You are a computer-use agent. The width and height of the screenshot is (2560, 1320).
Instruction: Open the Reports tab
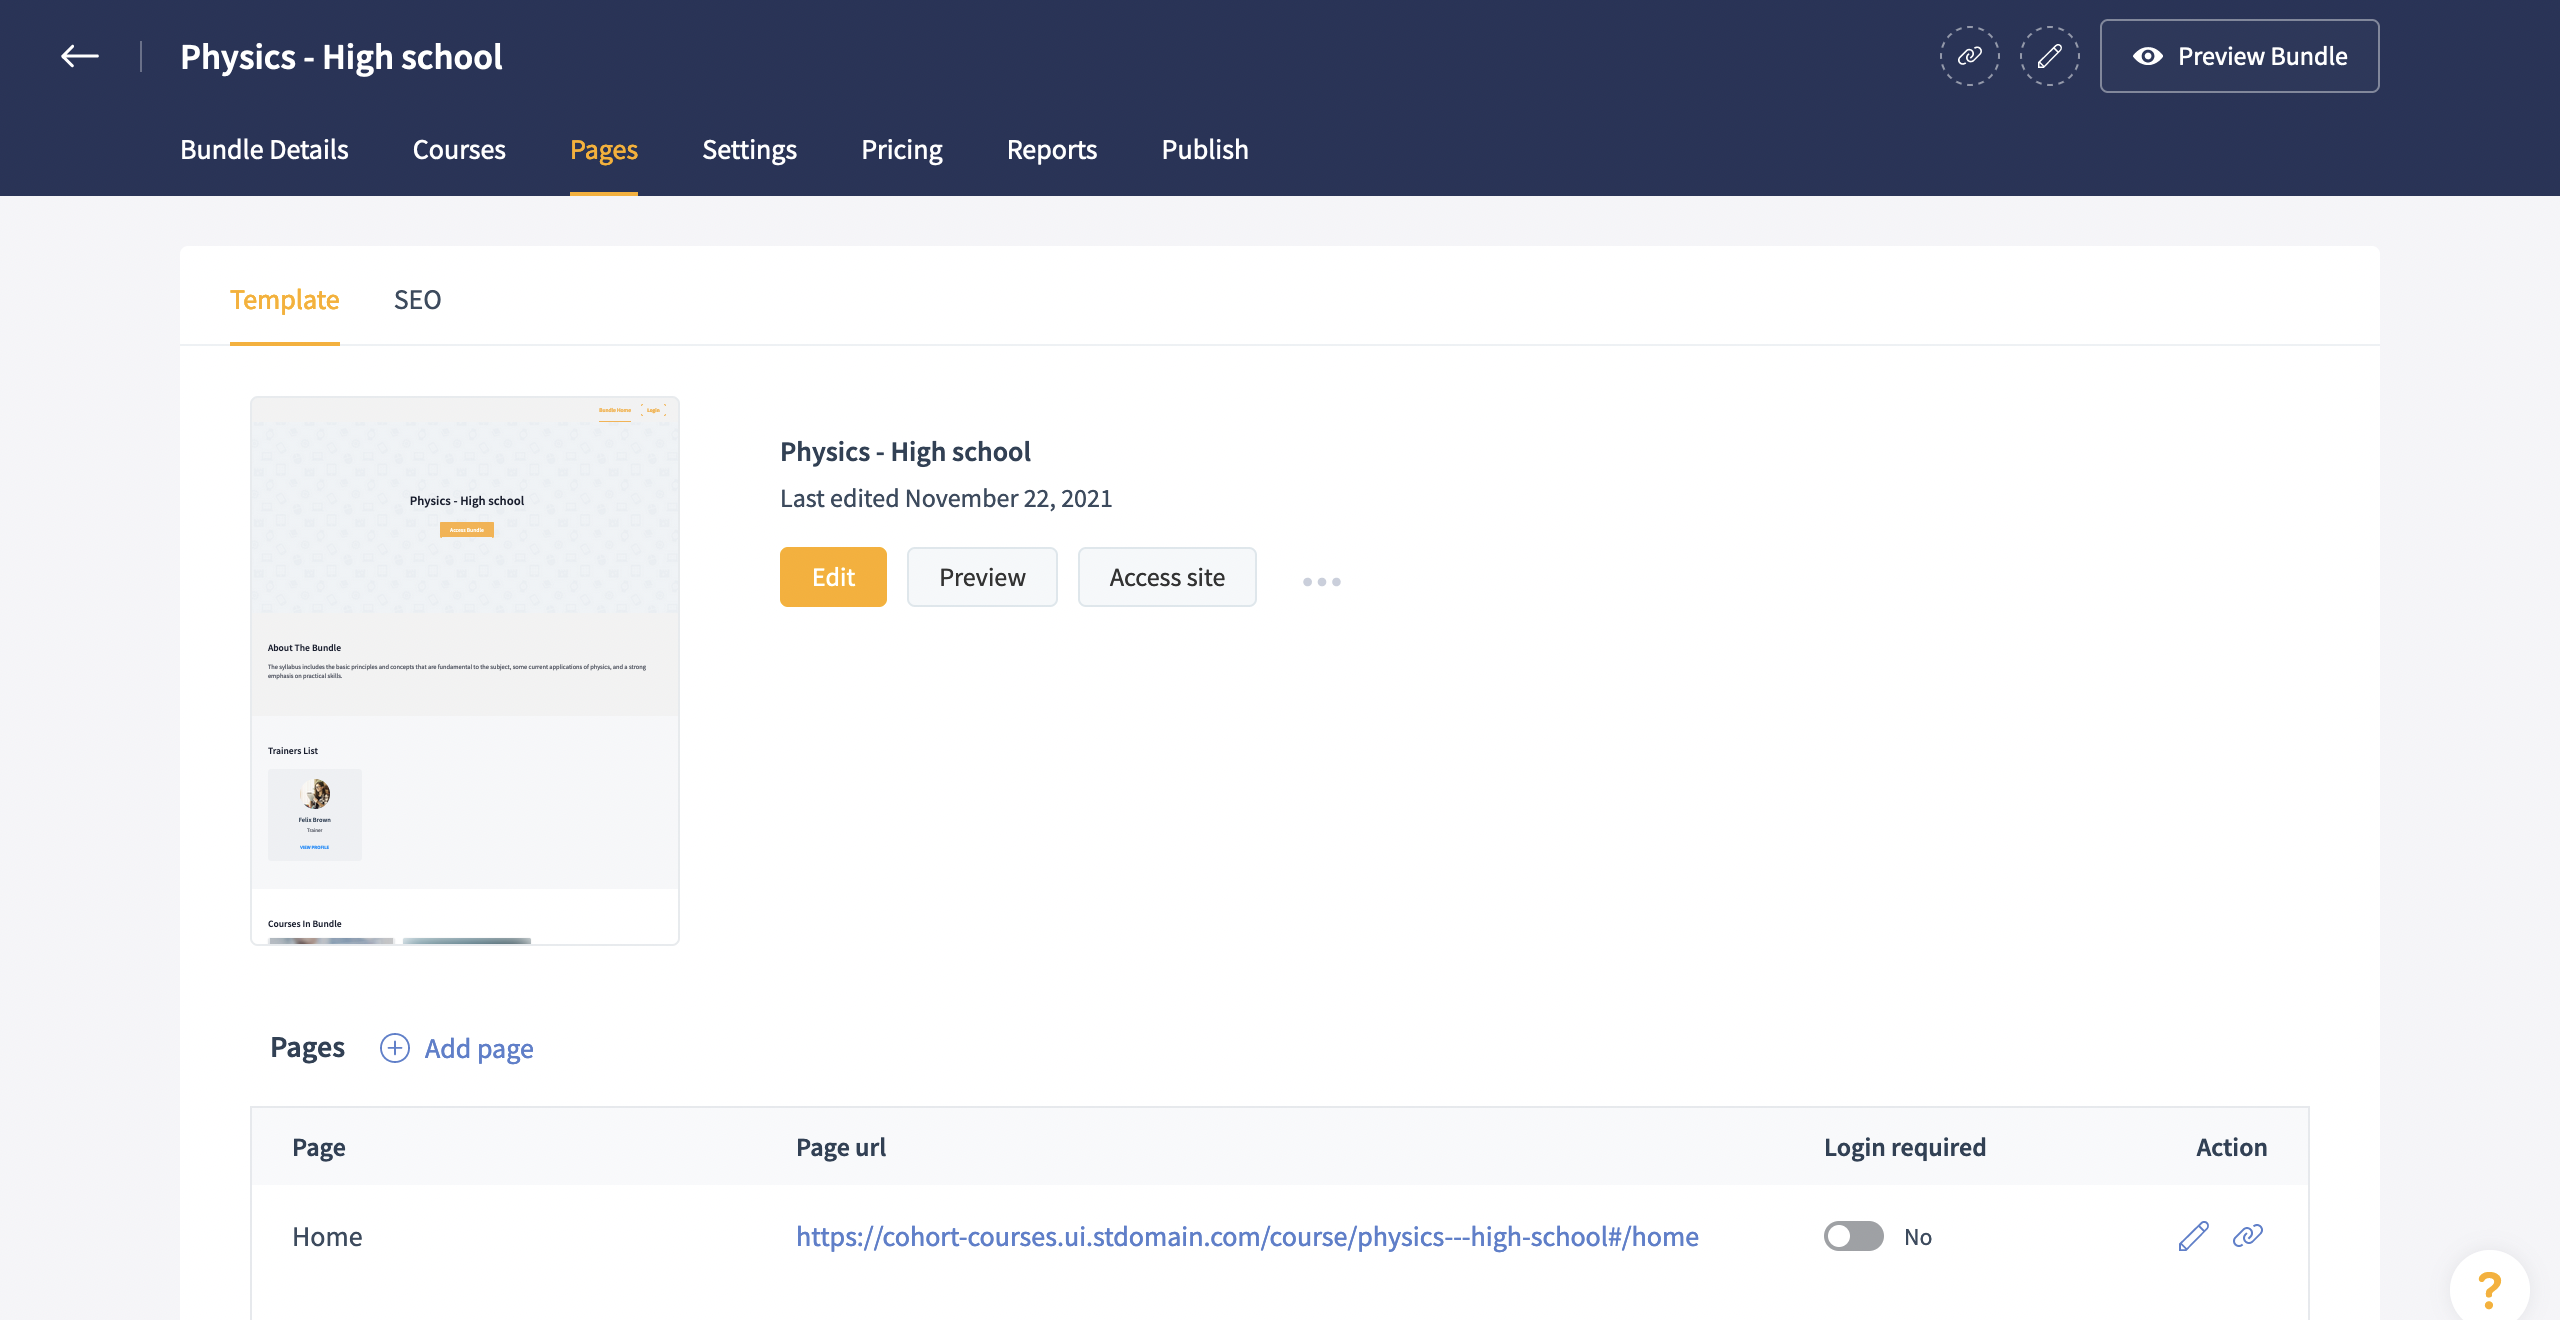pos(1051,150)
